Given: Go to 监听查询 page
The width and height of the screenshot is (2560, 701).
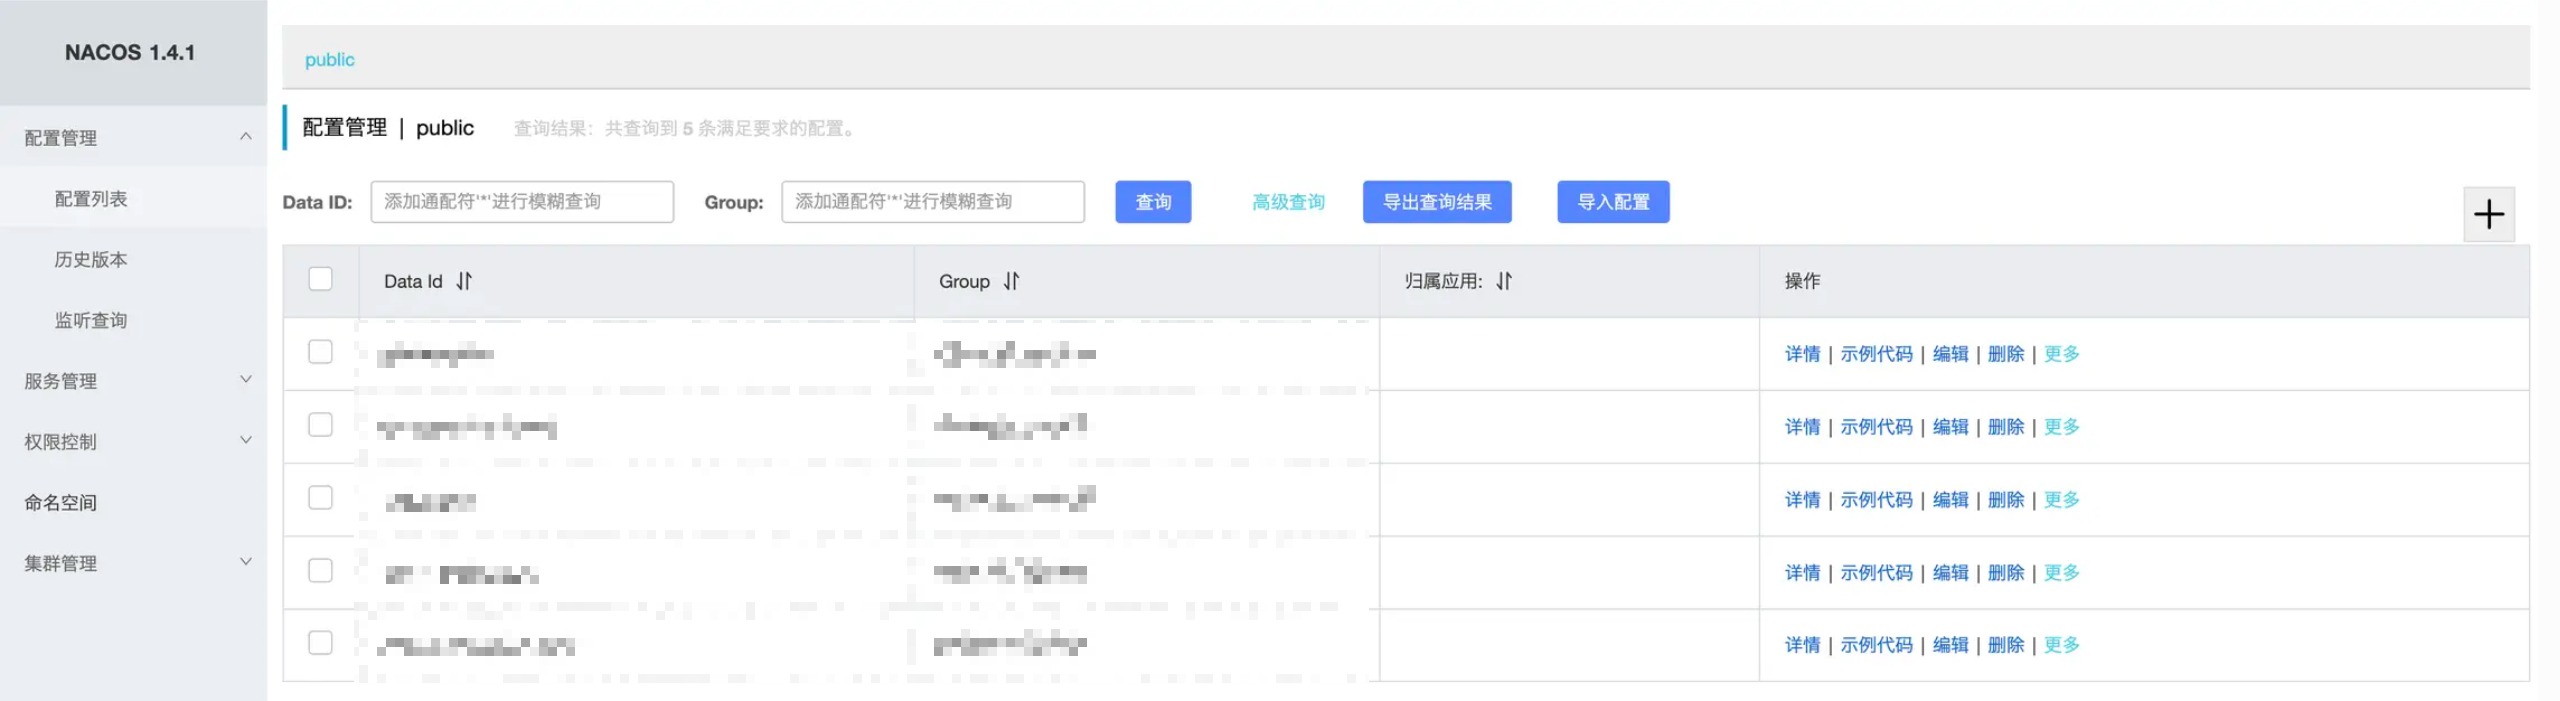Looking at the screenshot, I should pyautogui.click(x=91, y=320).
